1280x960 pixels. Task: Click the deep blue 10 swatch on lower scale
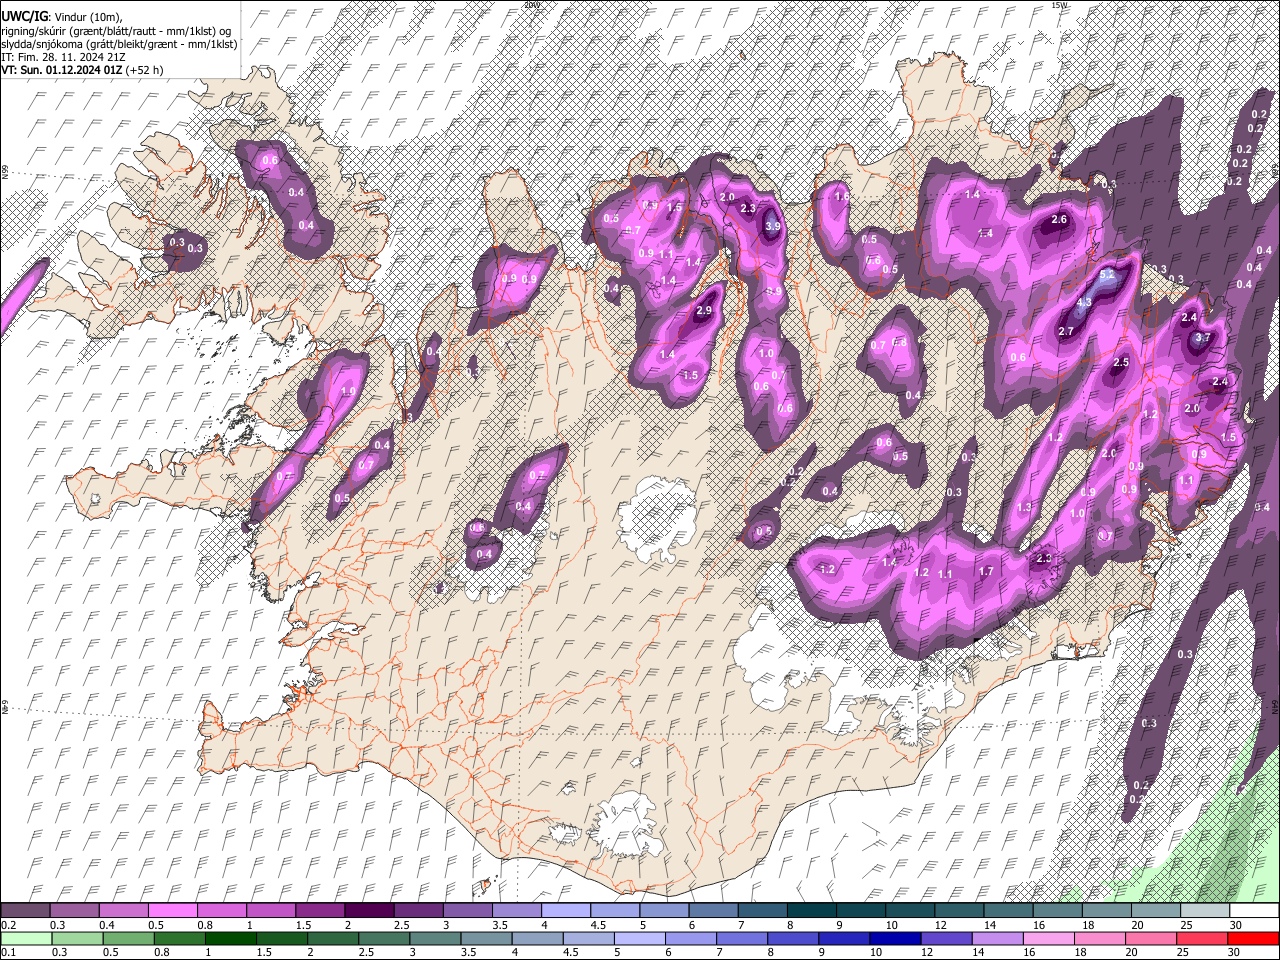[x=895, y=939]
